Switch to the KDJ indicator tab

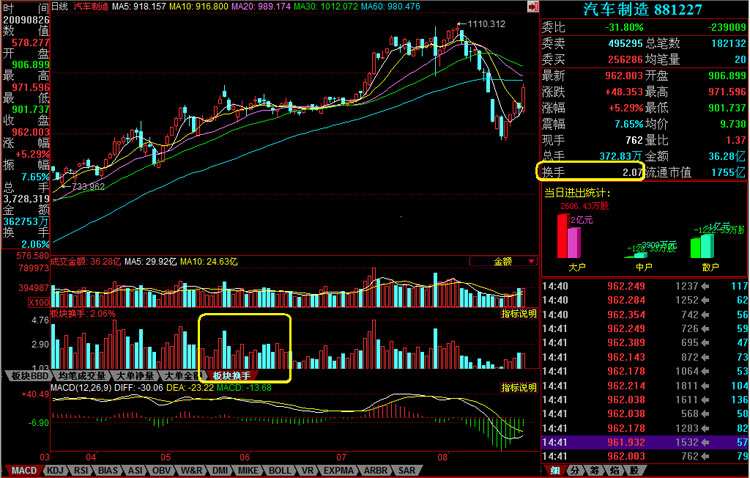[55, 469]
